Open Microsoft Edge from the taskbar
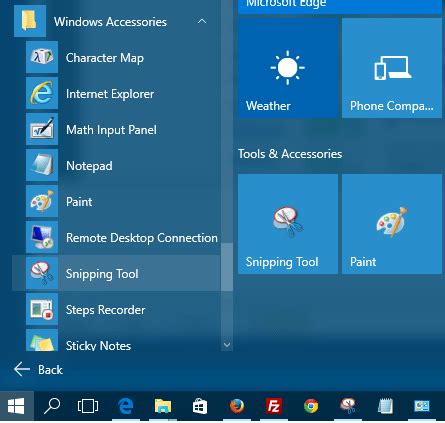Screen dimensions: 445x423 coord(126,406)
